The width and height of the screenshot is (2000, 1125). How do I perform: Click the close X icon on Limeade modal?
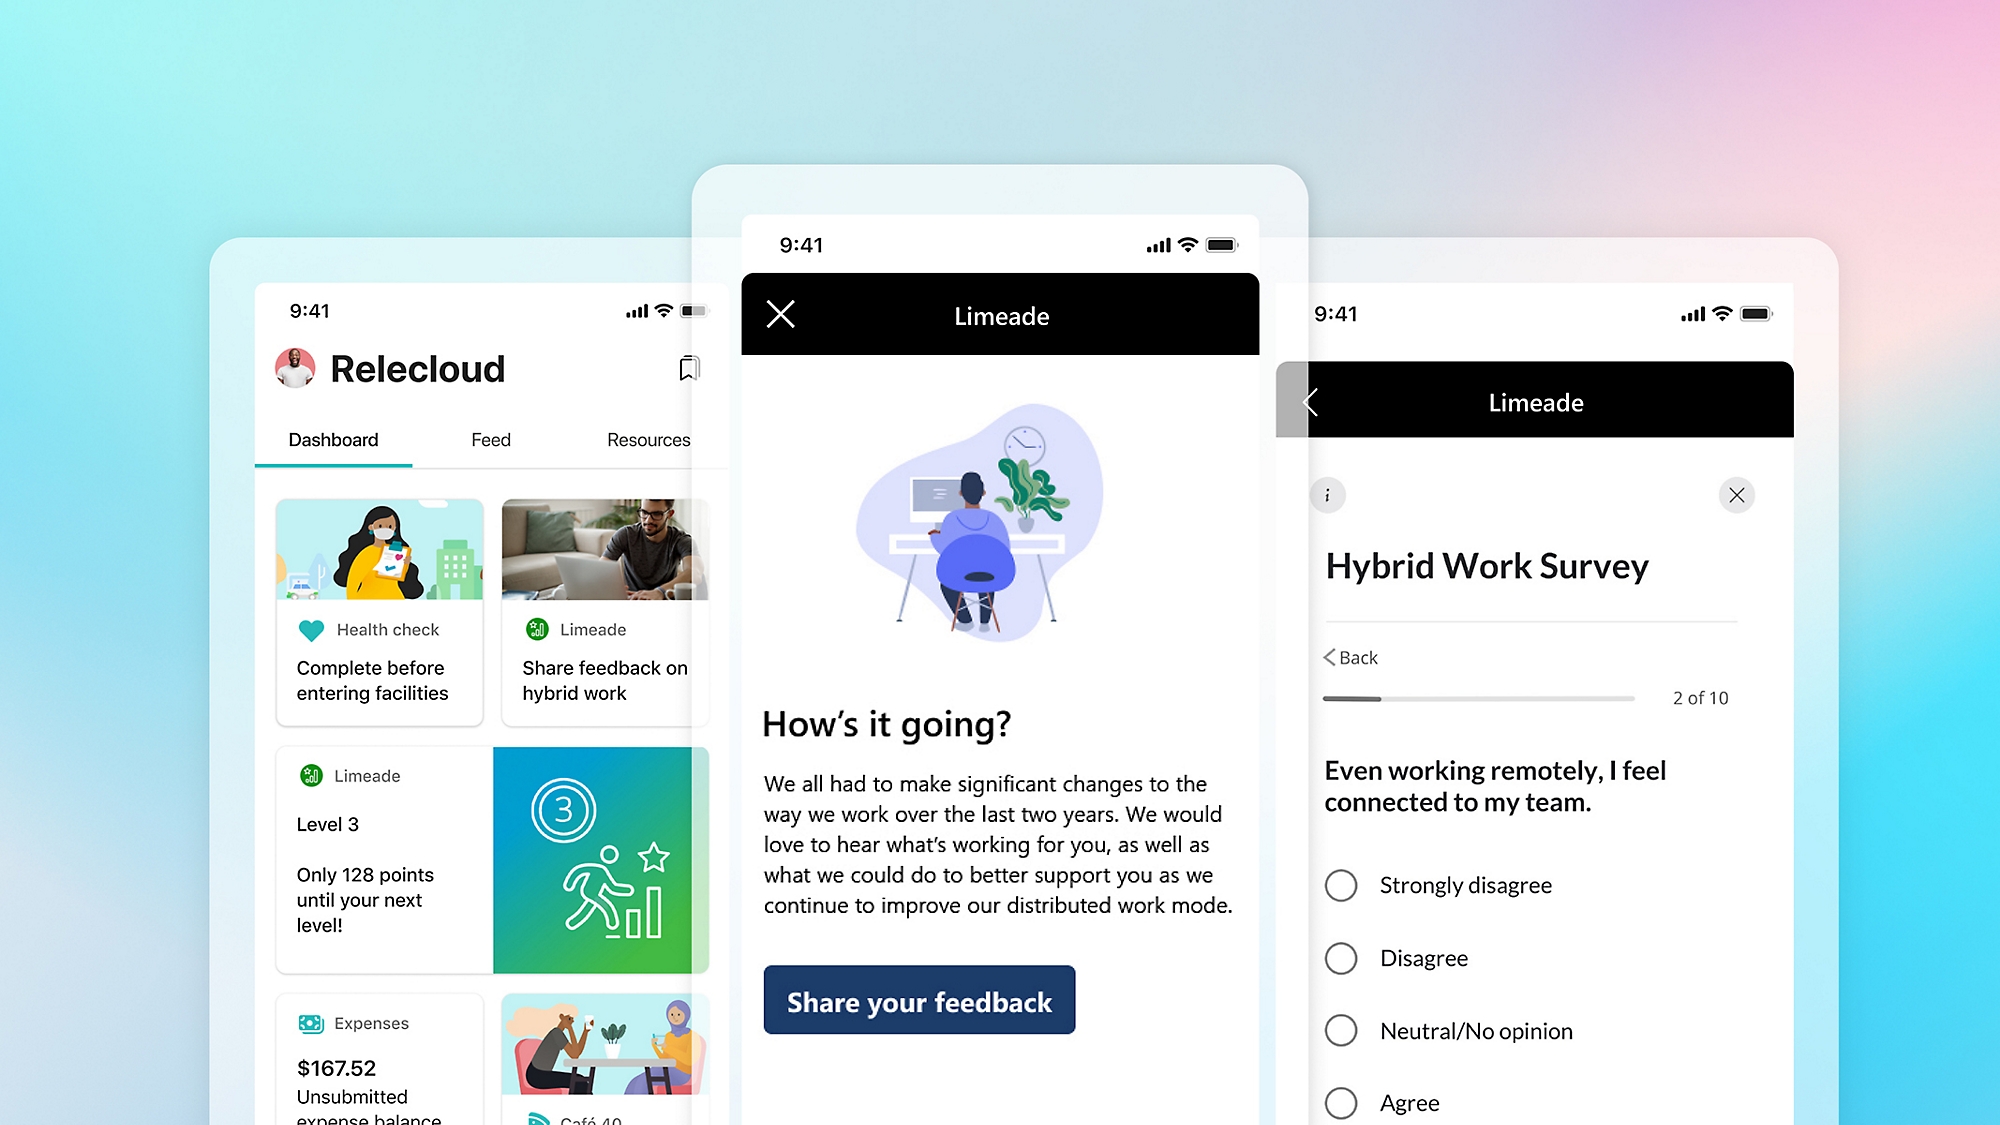coord(777,315)
